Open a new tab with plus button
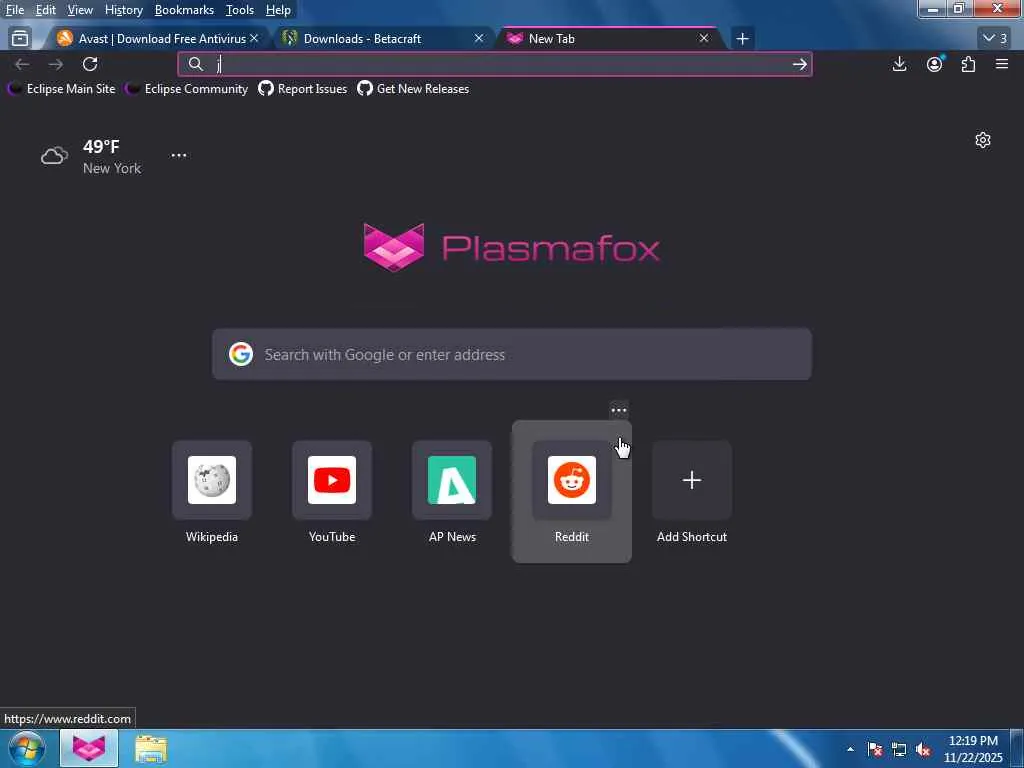 click(742, 39)
